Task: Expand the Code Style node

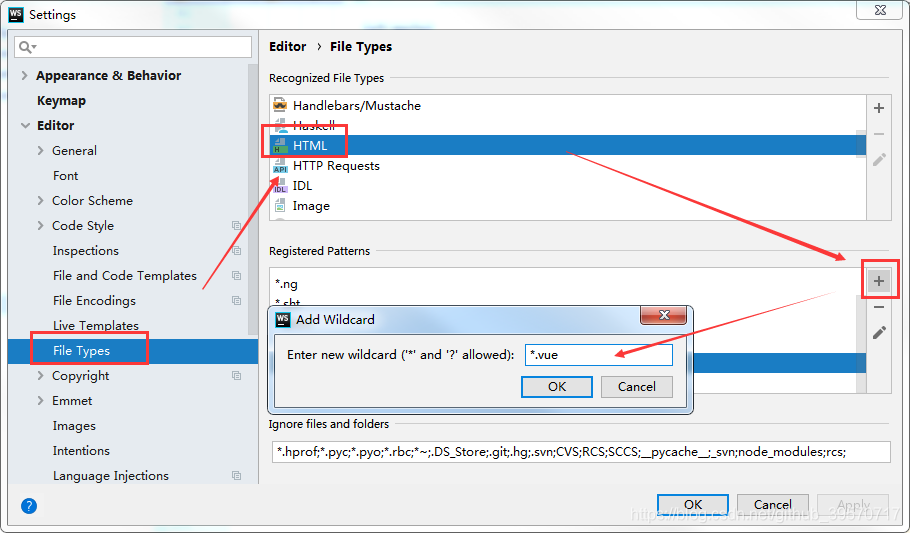Action: [40, 225]
